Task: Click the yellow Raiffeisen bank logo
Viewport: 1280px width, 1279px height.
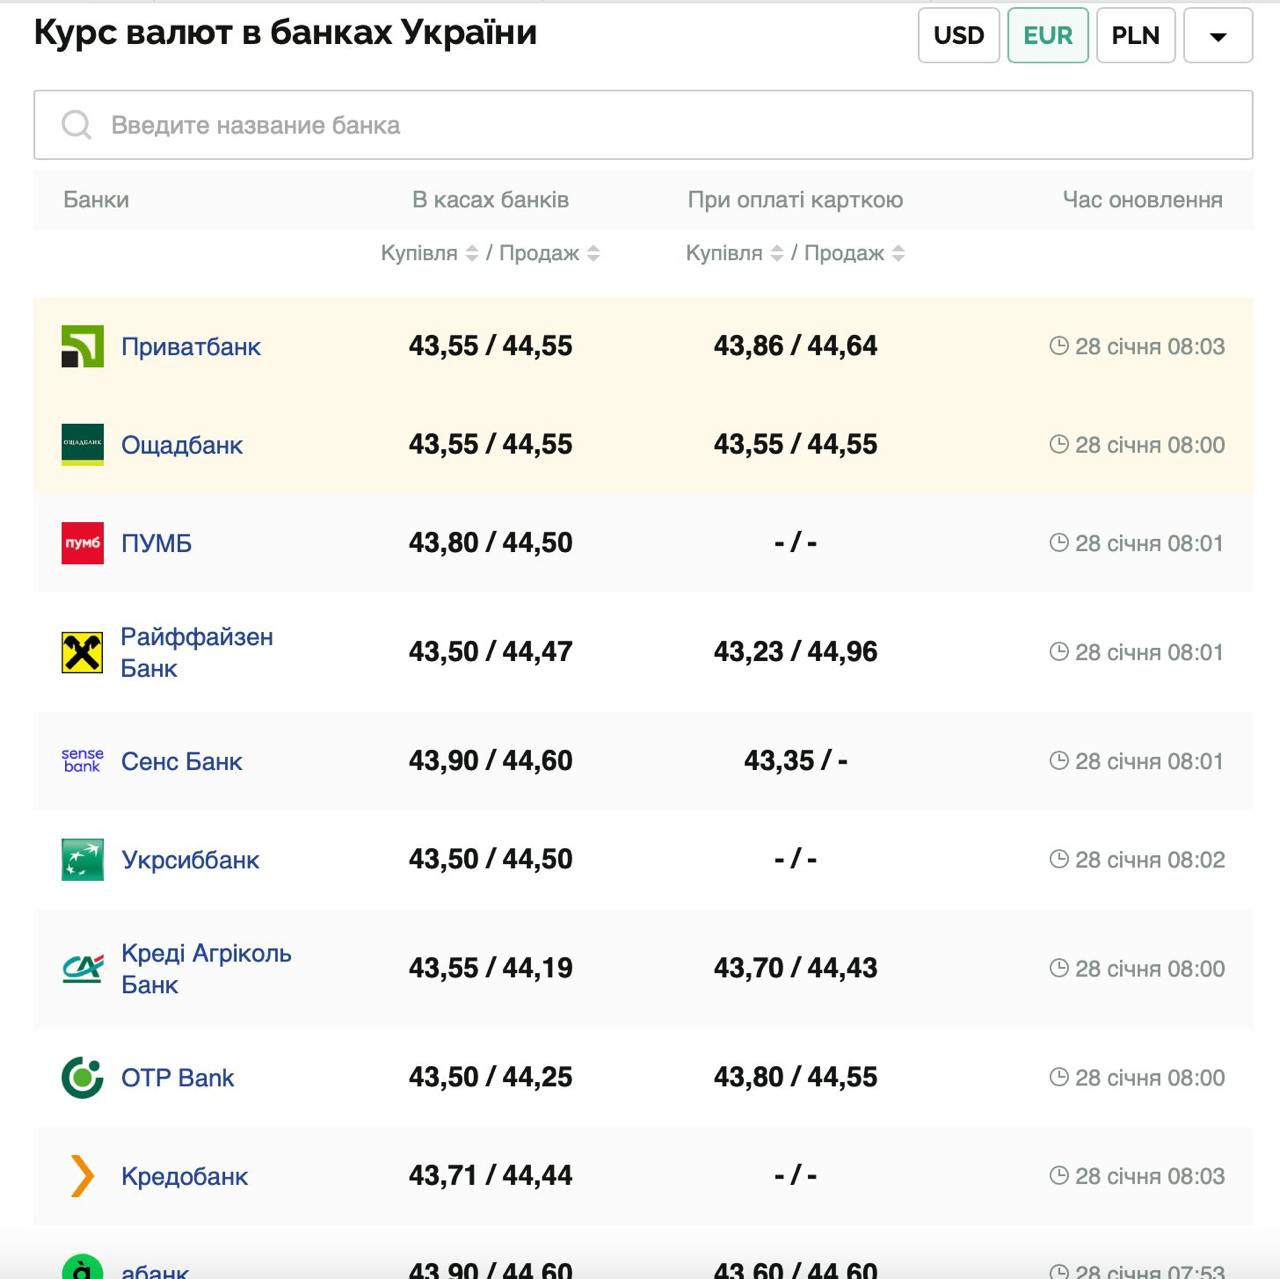Action: tap(82, 653)
